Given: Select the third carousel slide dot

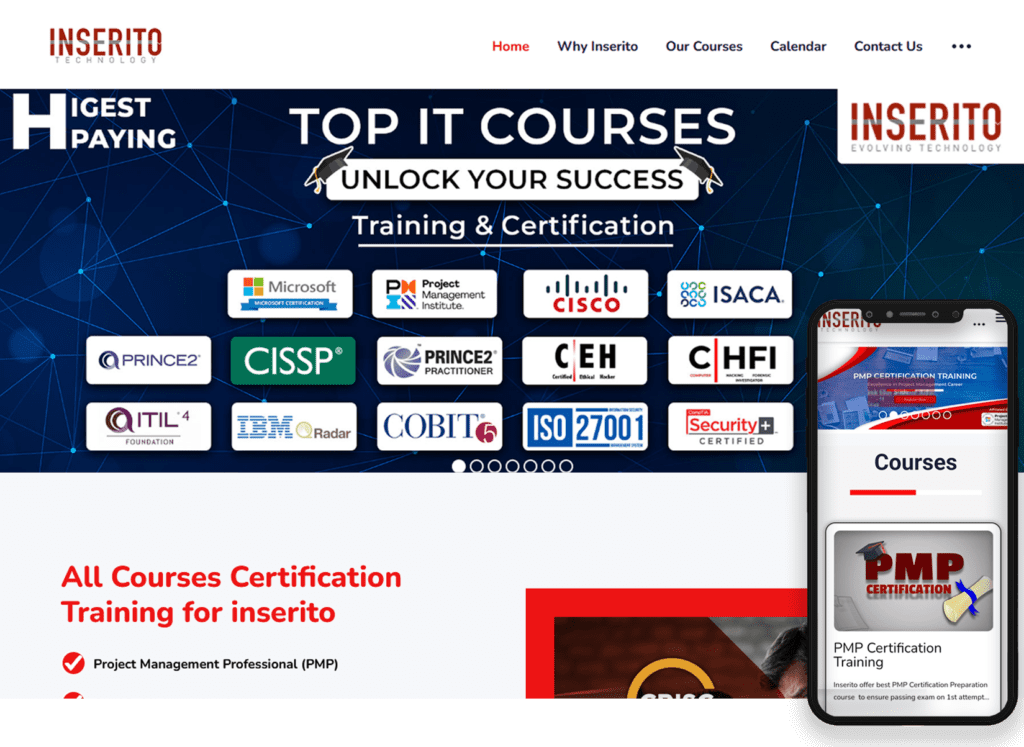Looking at the screenshot, I should coord(494,466).
